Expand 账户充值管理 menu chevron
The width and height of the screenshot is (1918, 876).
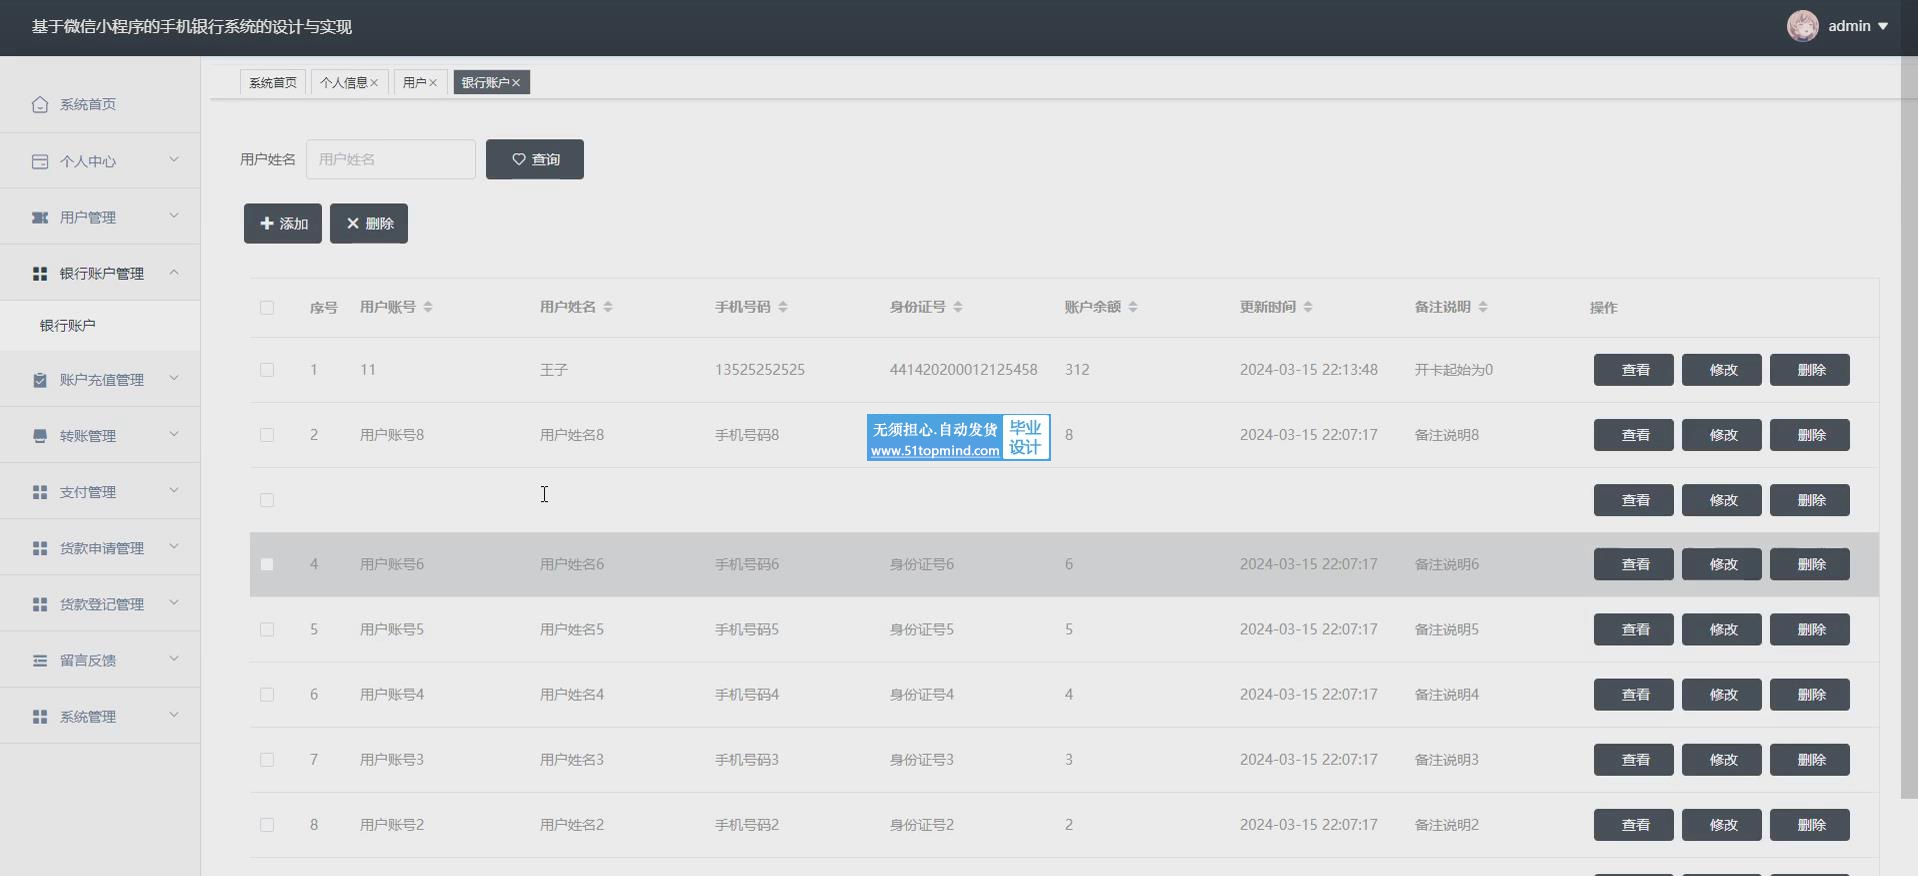[x=174, y=378]
